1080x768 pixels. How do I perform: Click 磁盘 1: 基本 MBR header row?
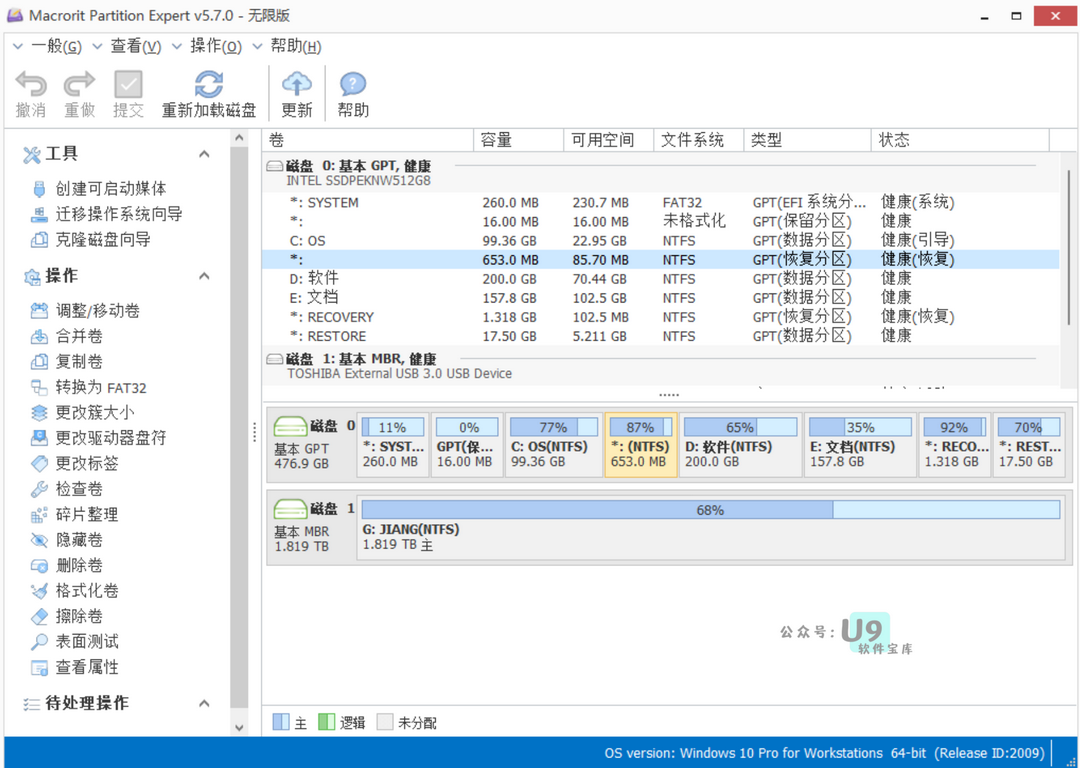[661, 366]
